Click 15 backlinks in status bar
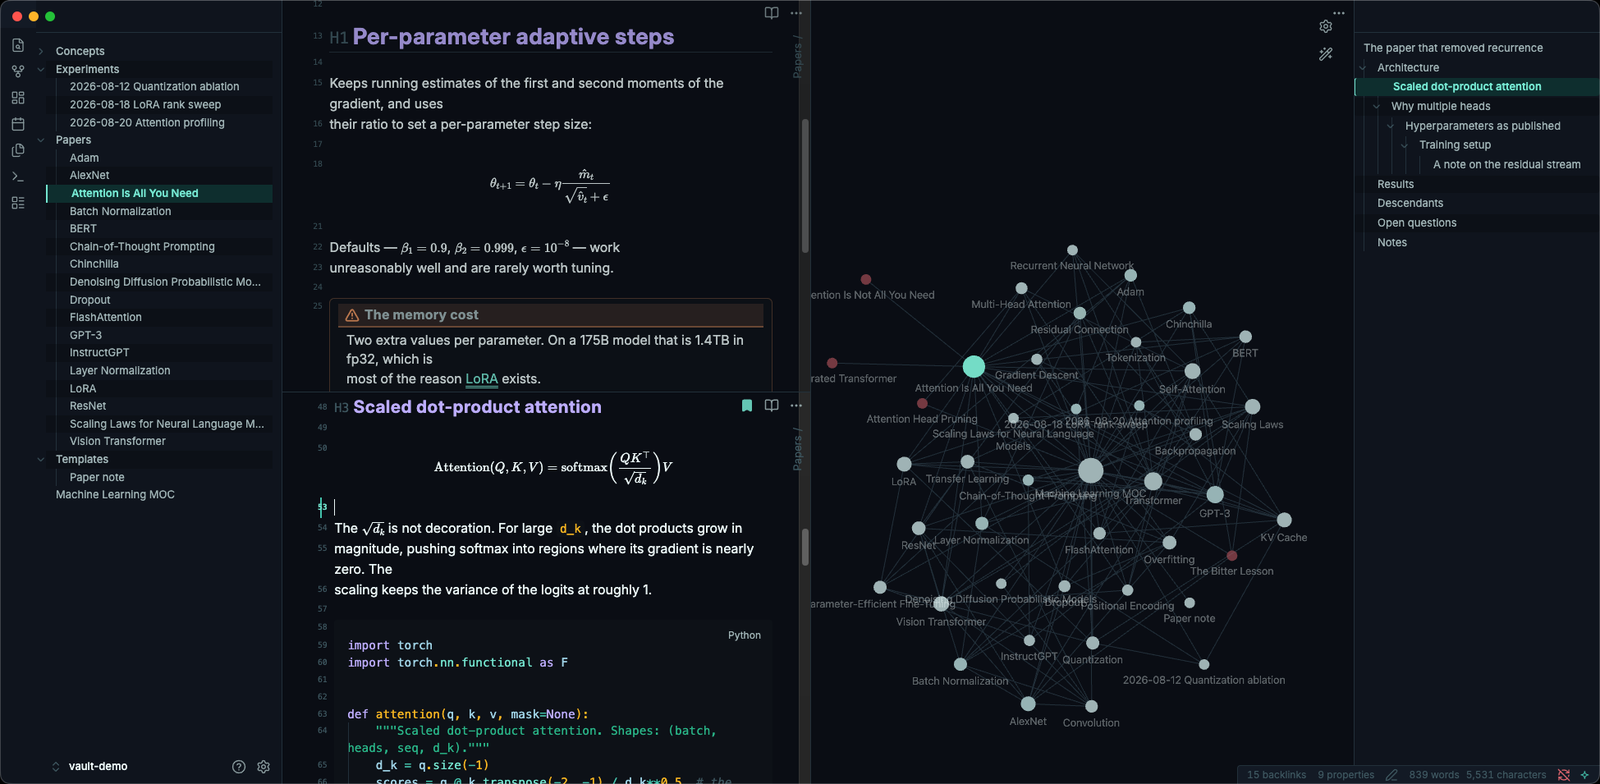The image size is (1600, 784). [1276, 775]
